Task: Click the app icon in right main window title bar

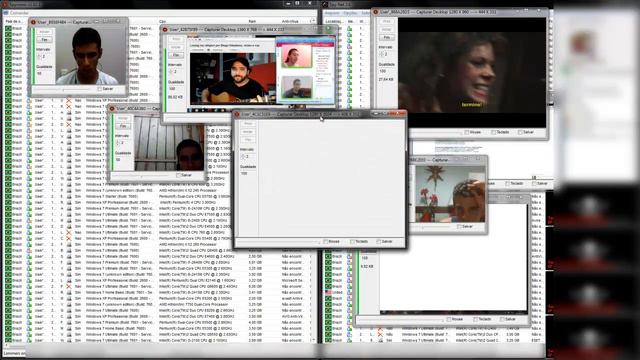Action: click(x=325, y=4)
